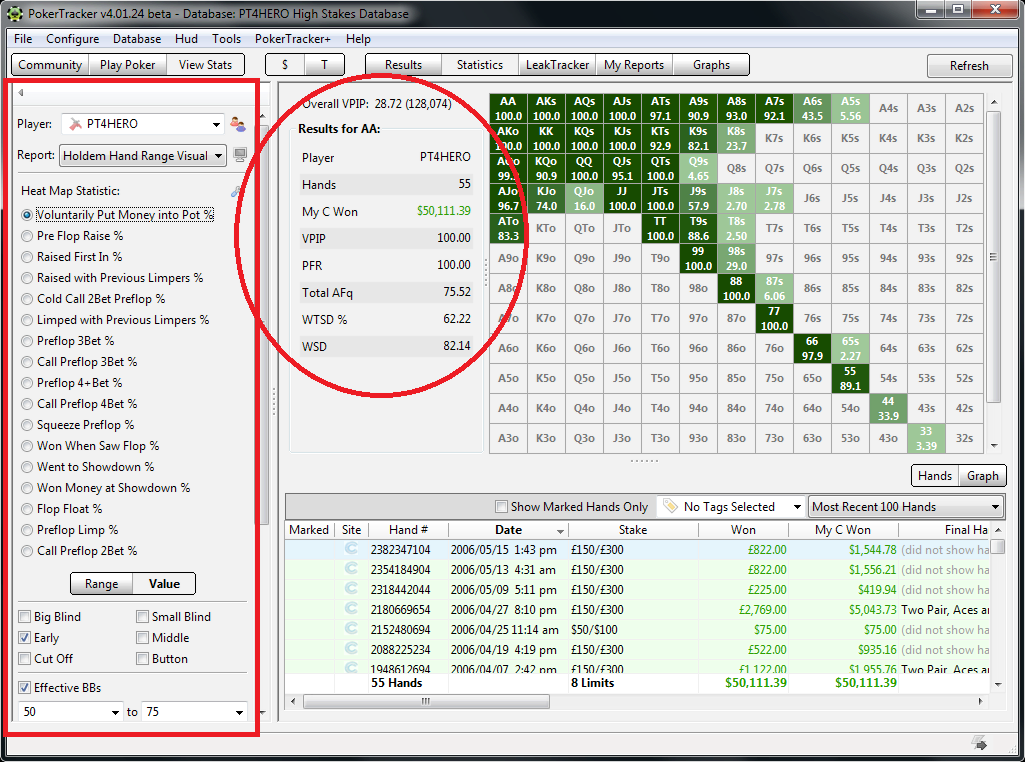Open the PokerTracker+ menu

tap(295, 39)
